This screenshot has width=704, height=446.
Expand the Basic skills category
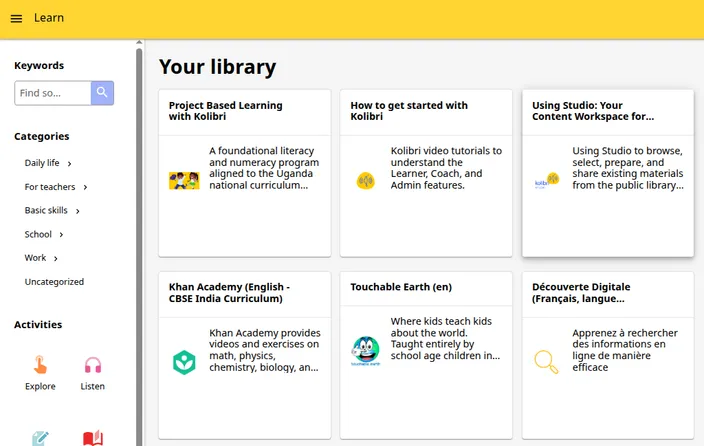[78, 211]
